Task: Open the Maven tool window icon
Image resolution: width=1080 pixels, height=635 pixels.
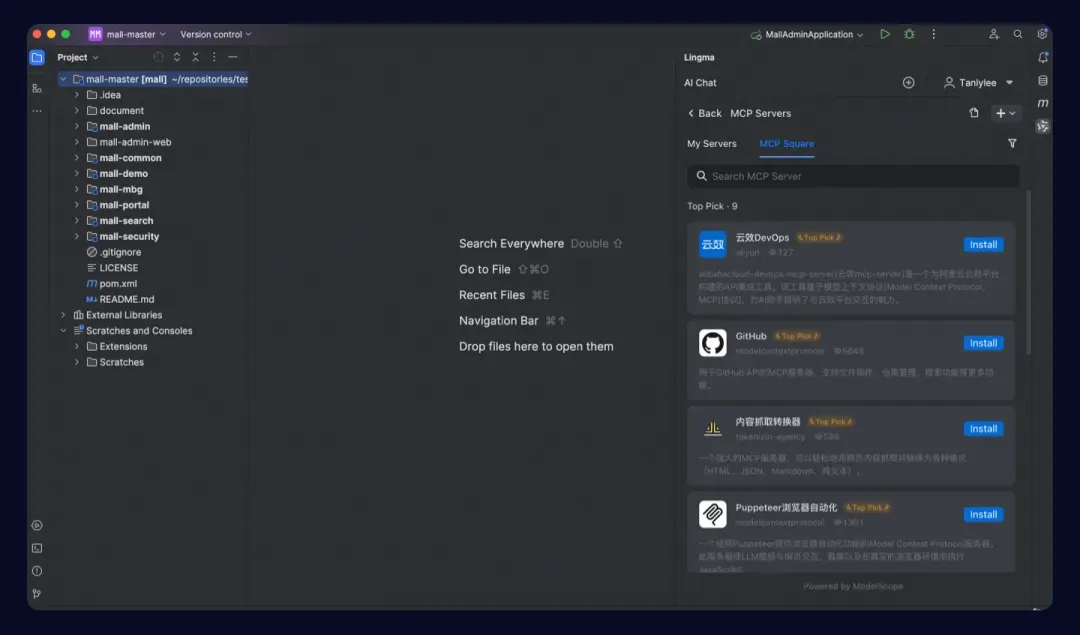Action: pos(1043,103)
